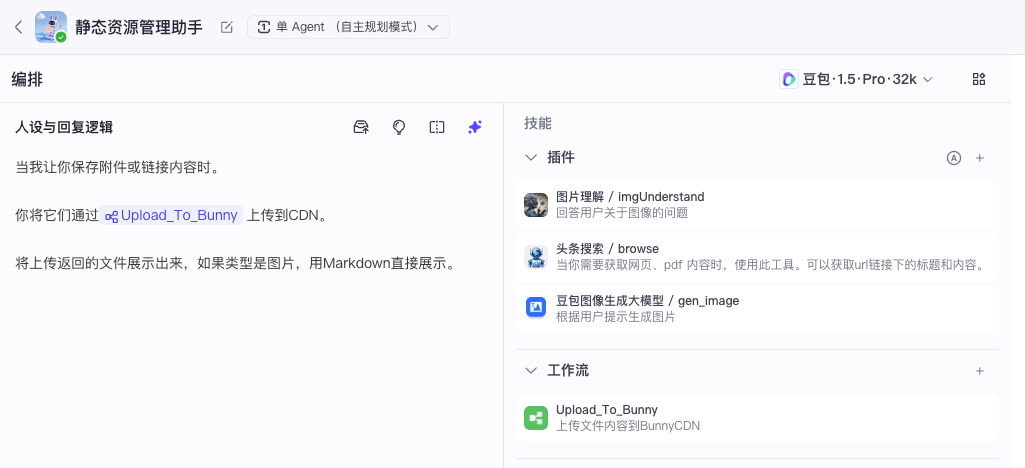This screenshot has height=468, width=1025.
Task: Click the description 根据用户提示生成图片
Action: tap(615, 317)
